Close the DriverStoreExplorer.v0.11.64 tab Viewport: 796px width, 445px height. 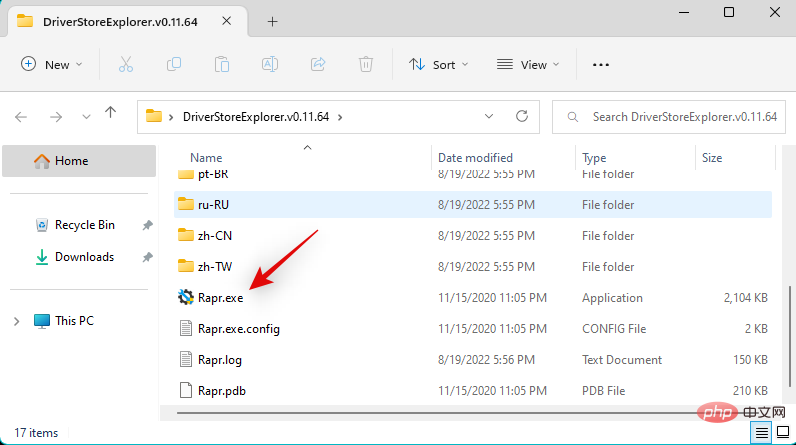(x=226, y=21)
